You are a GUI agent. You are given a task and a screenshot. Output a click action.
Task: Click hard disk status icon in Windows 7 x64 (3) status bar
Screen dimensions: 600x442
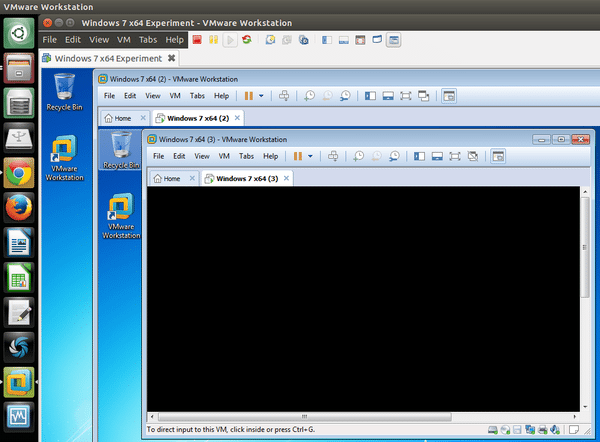[492, 430]
